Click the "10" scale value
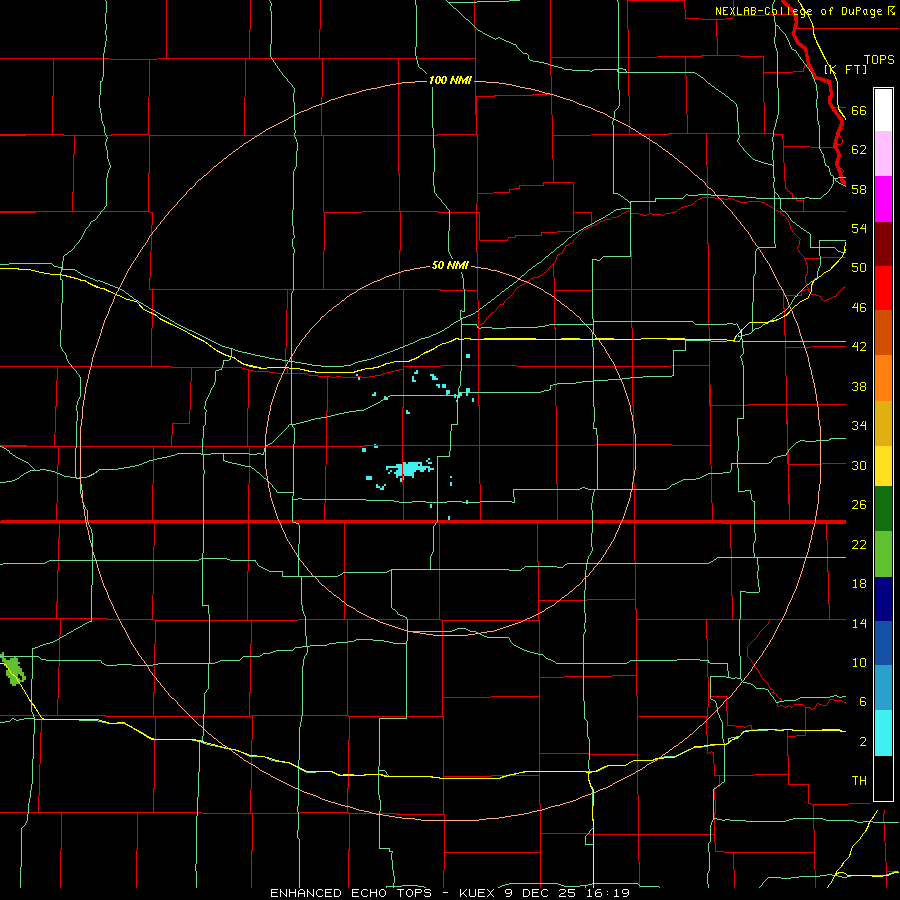 click(x=859, y=662)
